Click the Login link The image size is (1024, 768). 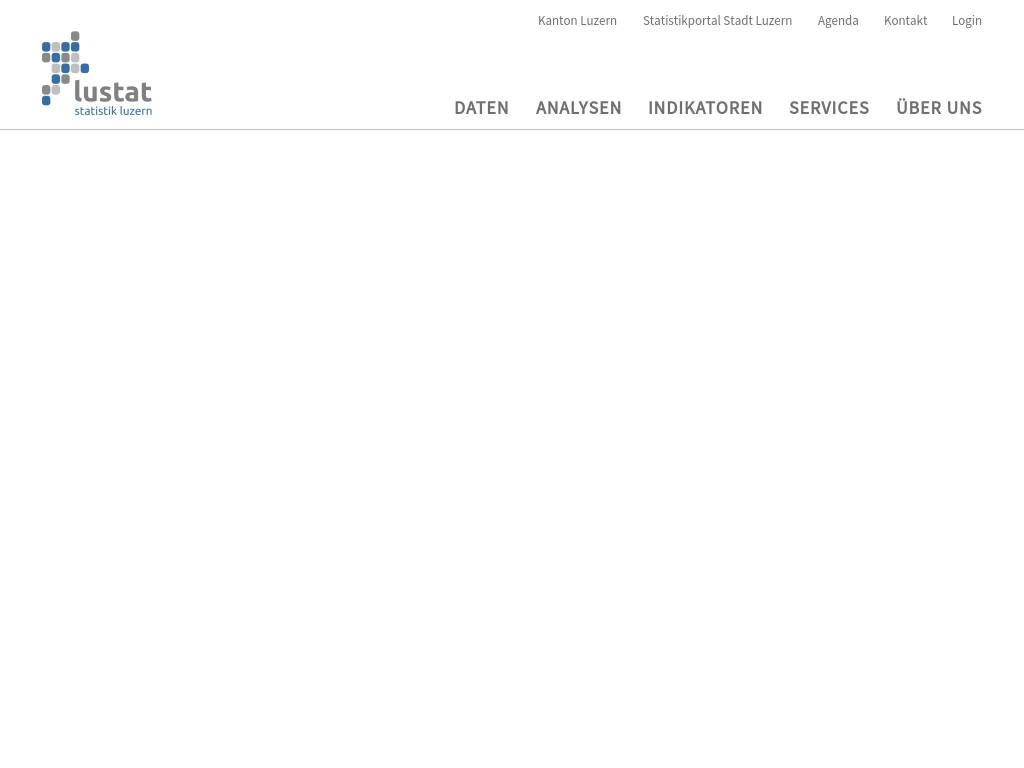tap(966, 21)
